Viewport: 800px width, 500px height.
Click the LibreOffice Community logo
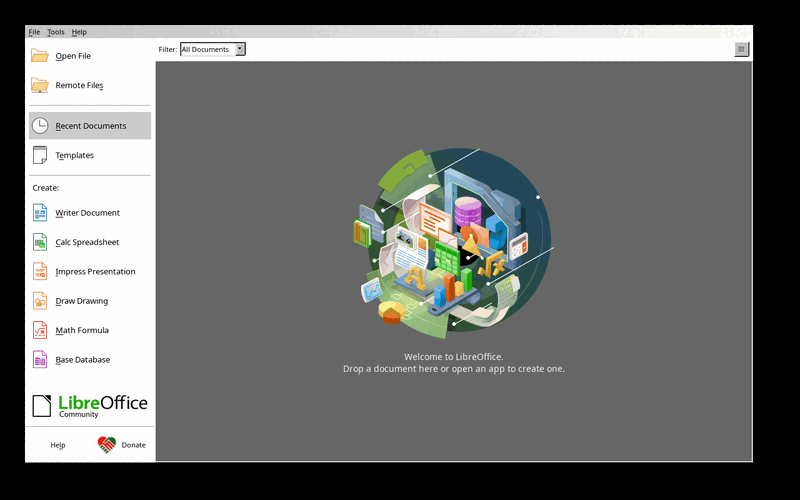(90, 406)
